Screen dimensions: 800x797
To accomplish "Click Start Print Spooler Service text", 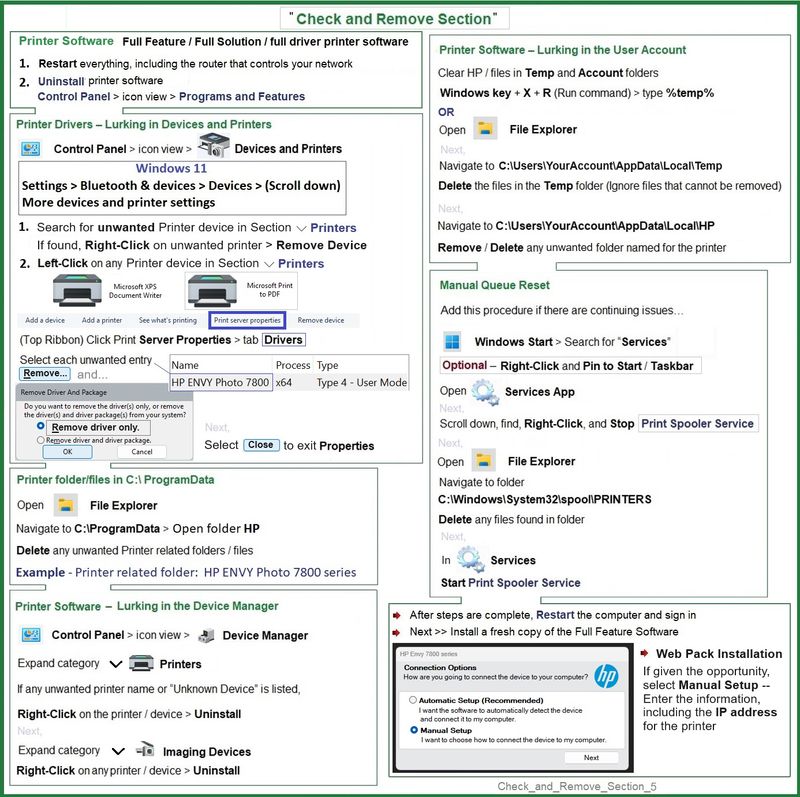I will coord(511,583).
